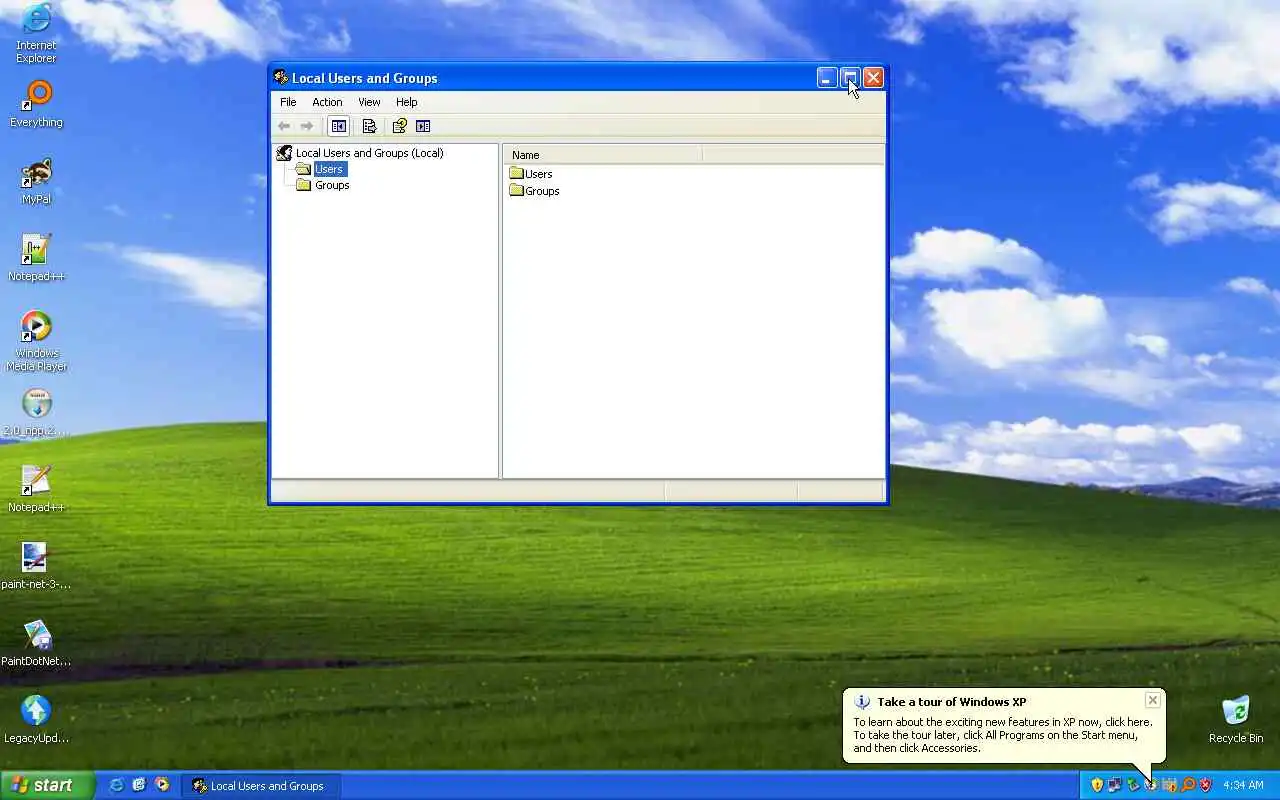
Task: Click the Back arrow in the toolbar
Action: (x=284, y=126)
